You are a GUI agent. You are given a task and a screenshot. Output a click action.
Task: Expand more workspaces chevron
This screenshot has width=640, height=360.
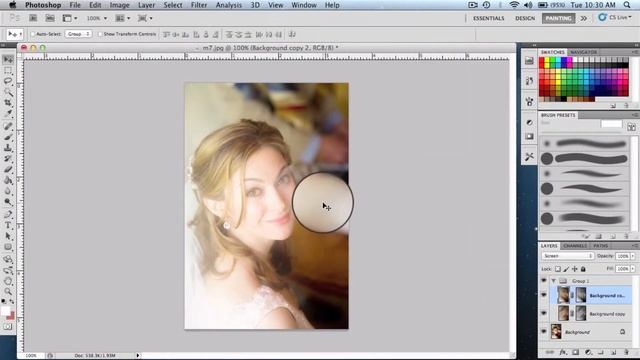[x=584, y=18]
